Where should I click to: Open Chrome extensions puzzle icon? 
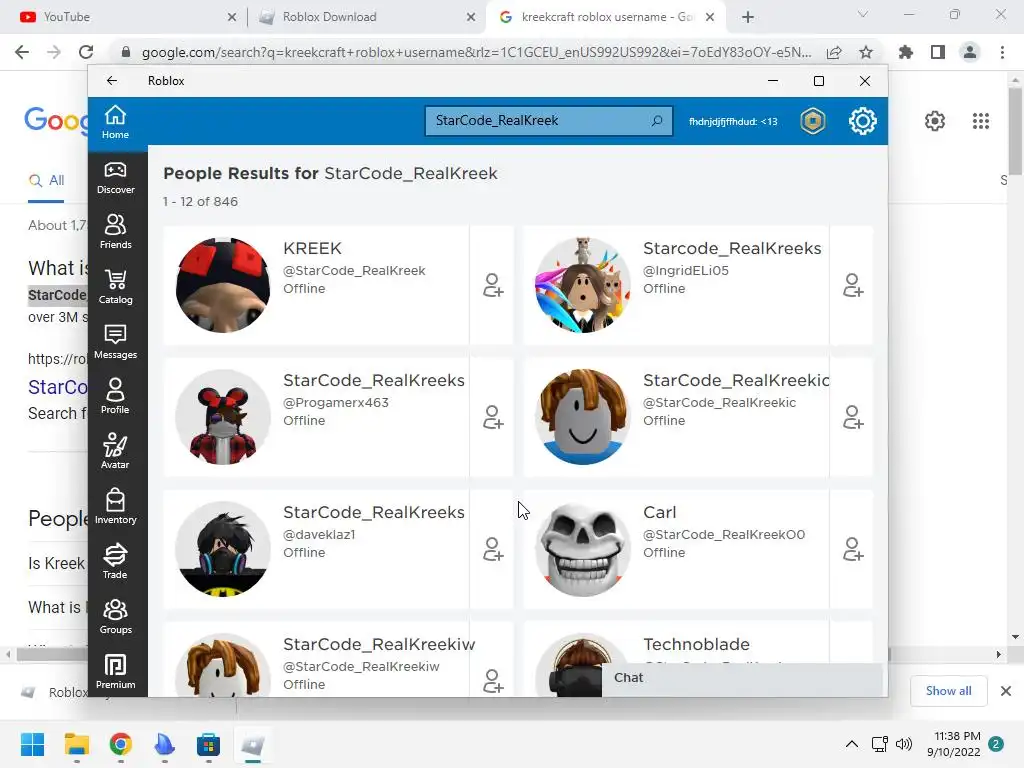coord(906,52)
